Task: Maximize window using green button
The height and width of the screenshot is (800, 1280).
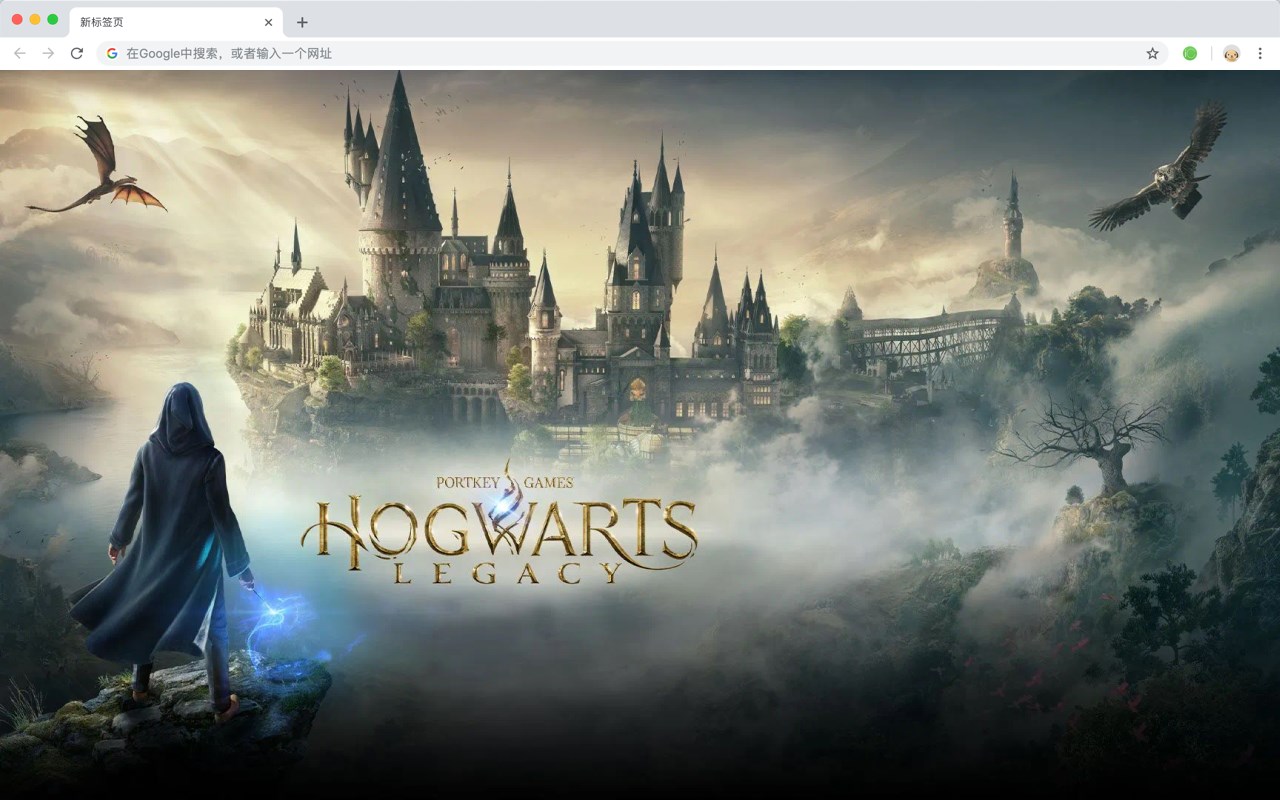Action: tap(53, 20)
